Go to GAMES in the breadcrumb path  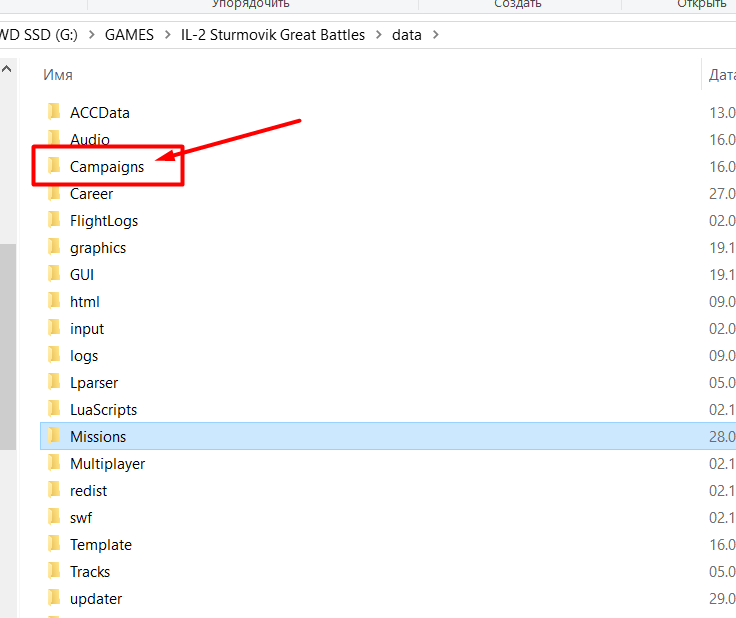129,35
